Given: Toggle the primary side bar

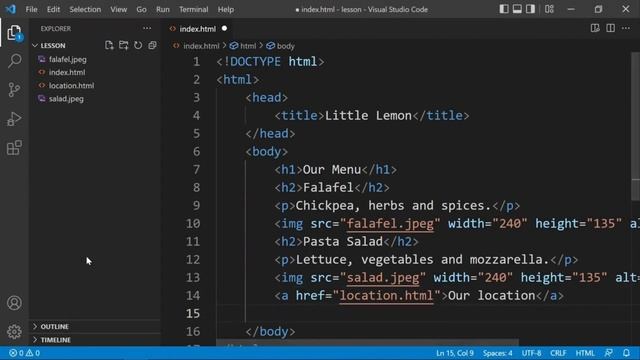Looking at the screenshot, I should click(x=504, y=9).
